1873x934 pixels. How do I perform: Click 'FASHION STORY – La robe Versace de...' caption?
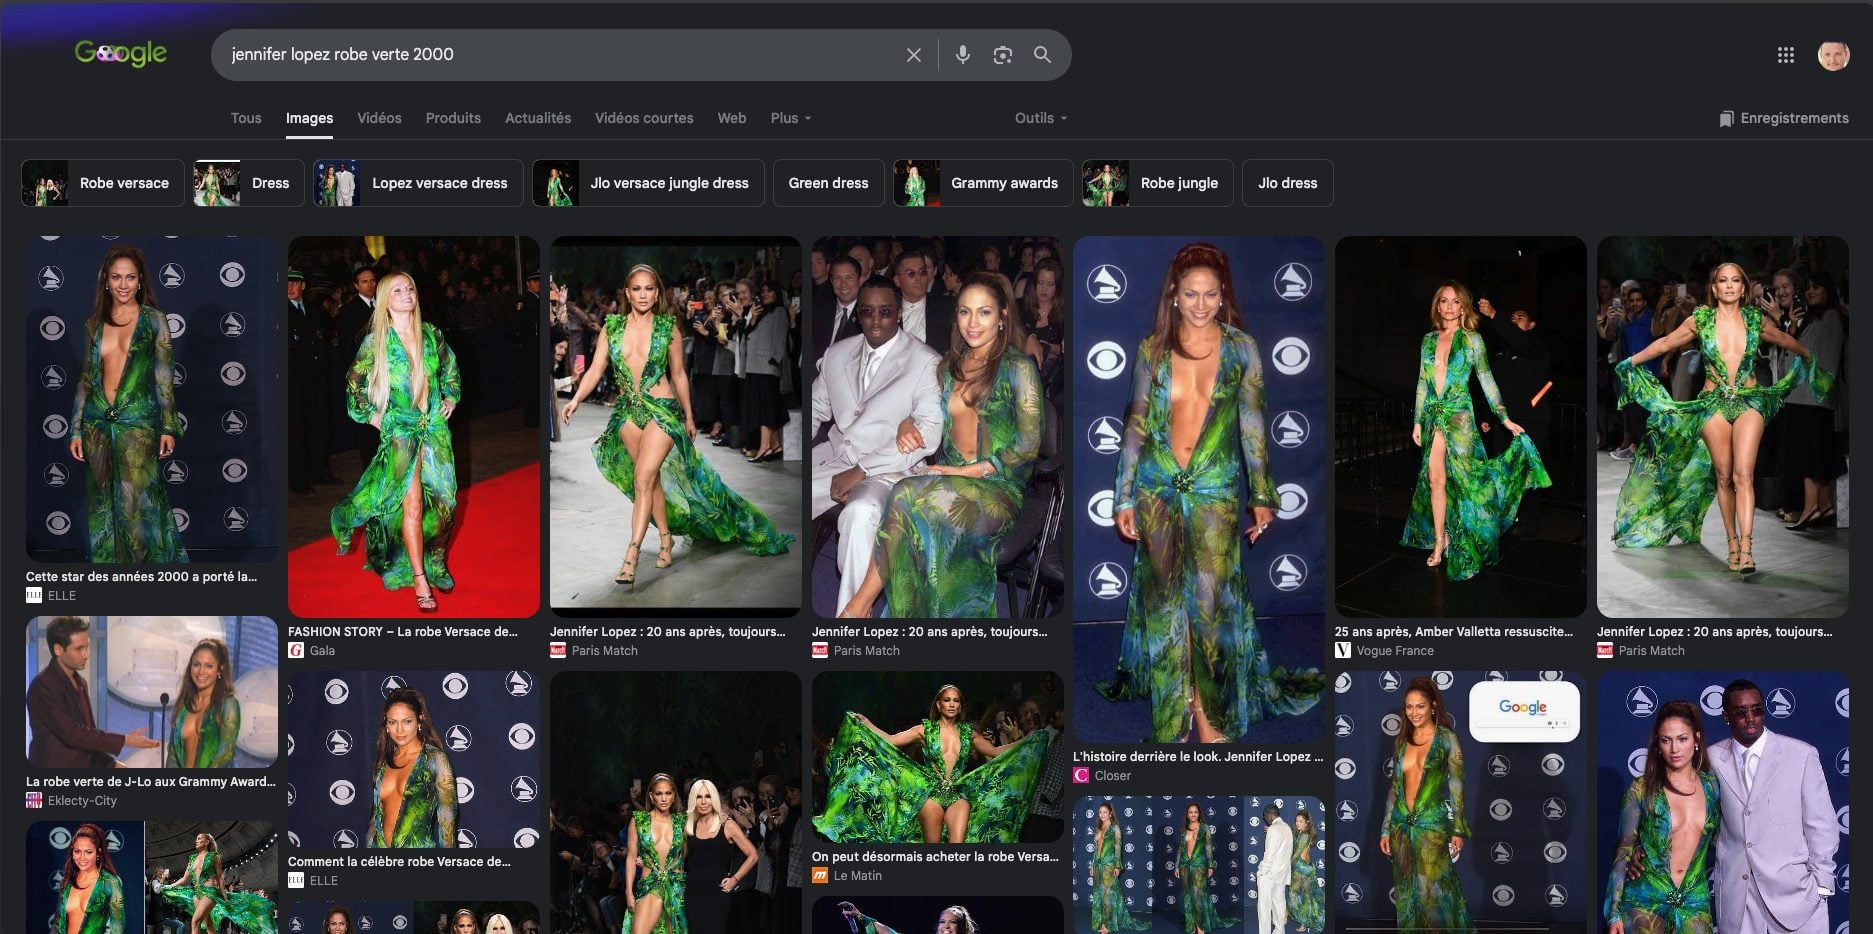coord(403,631)
